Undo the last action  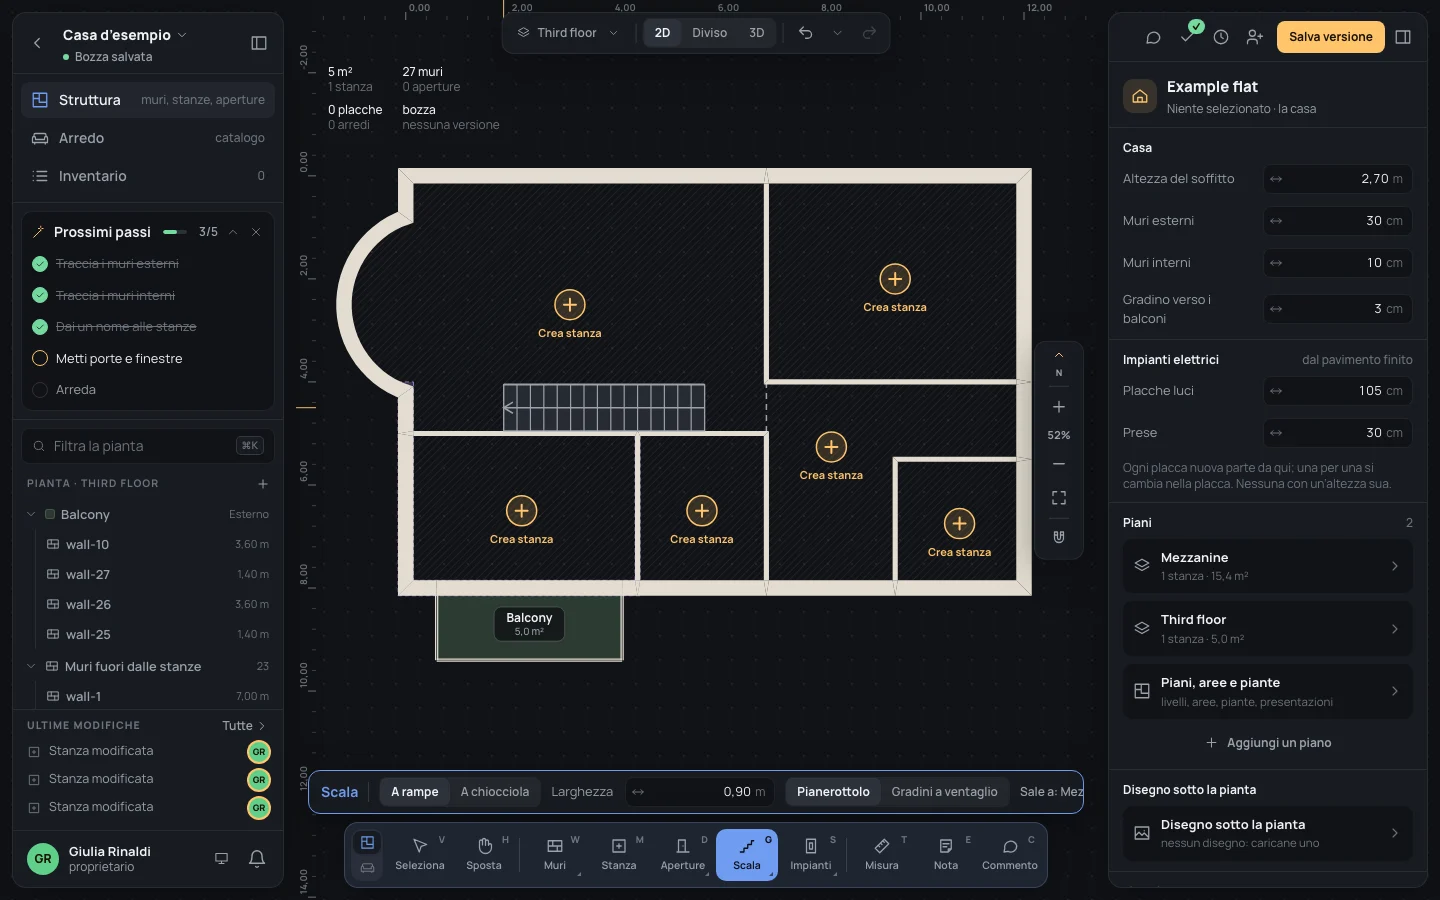click(x=805, y=33)
